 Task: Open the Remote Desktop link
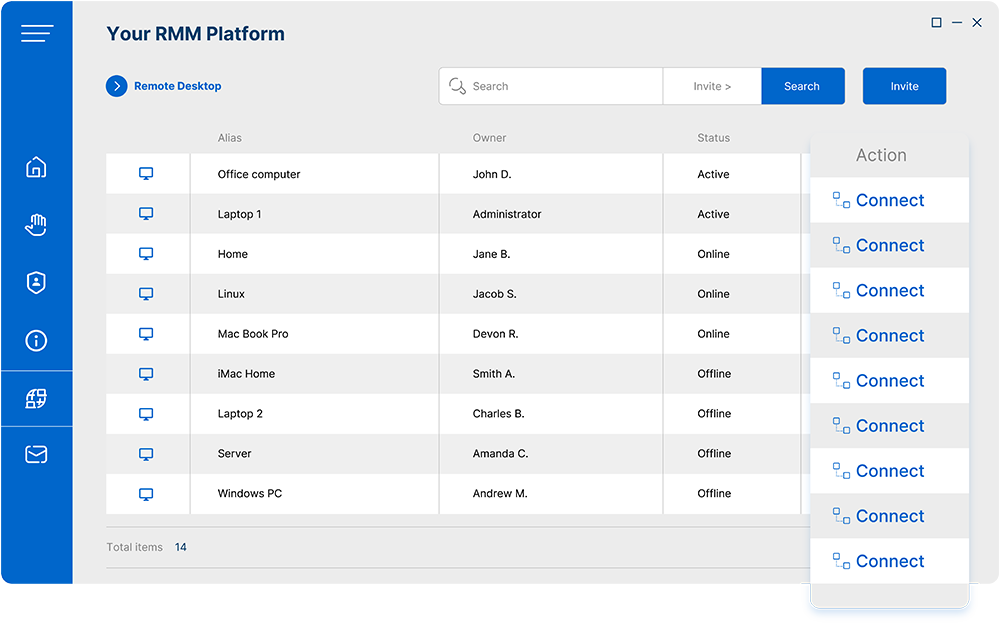[177, 86]
